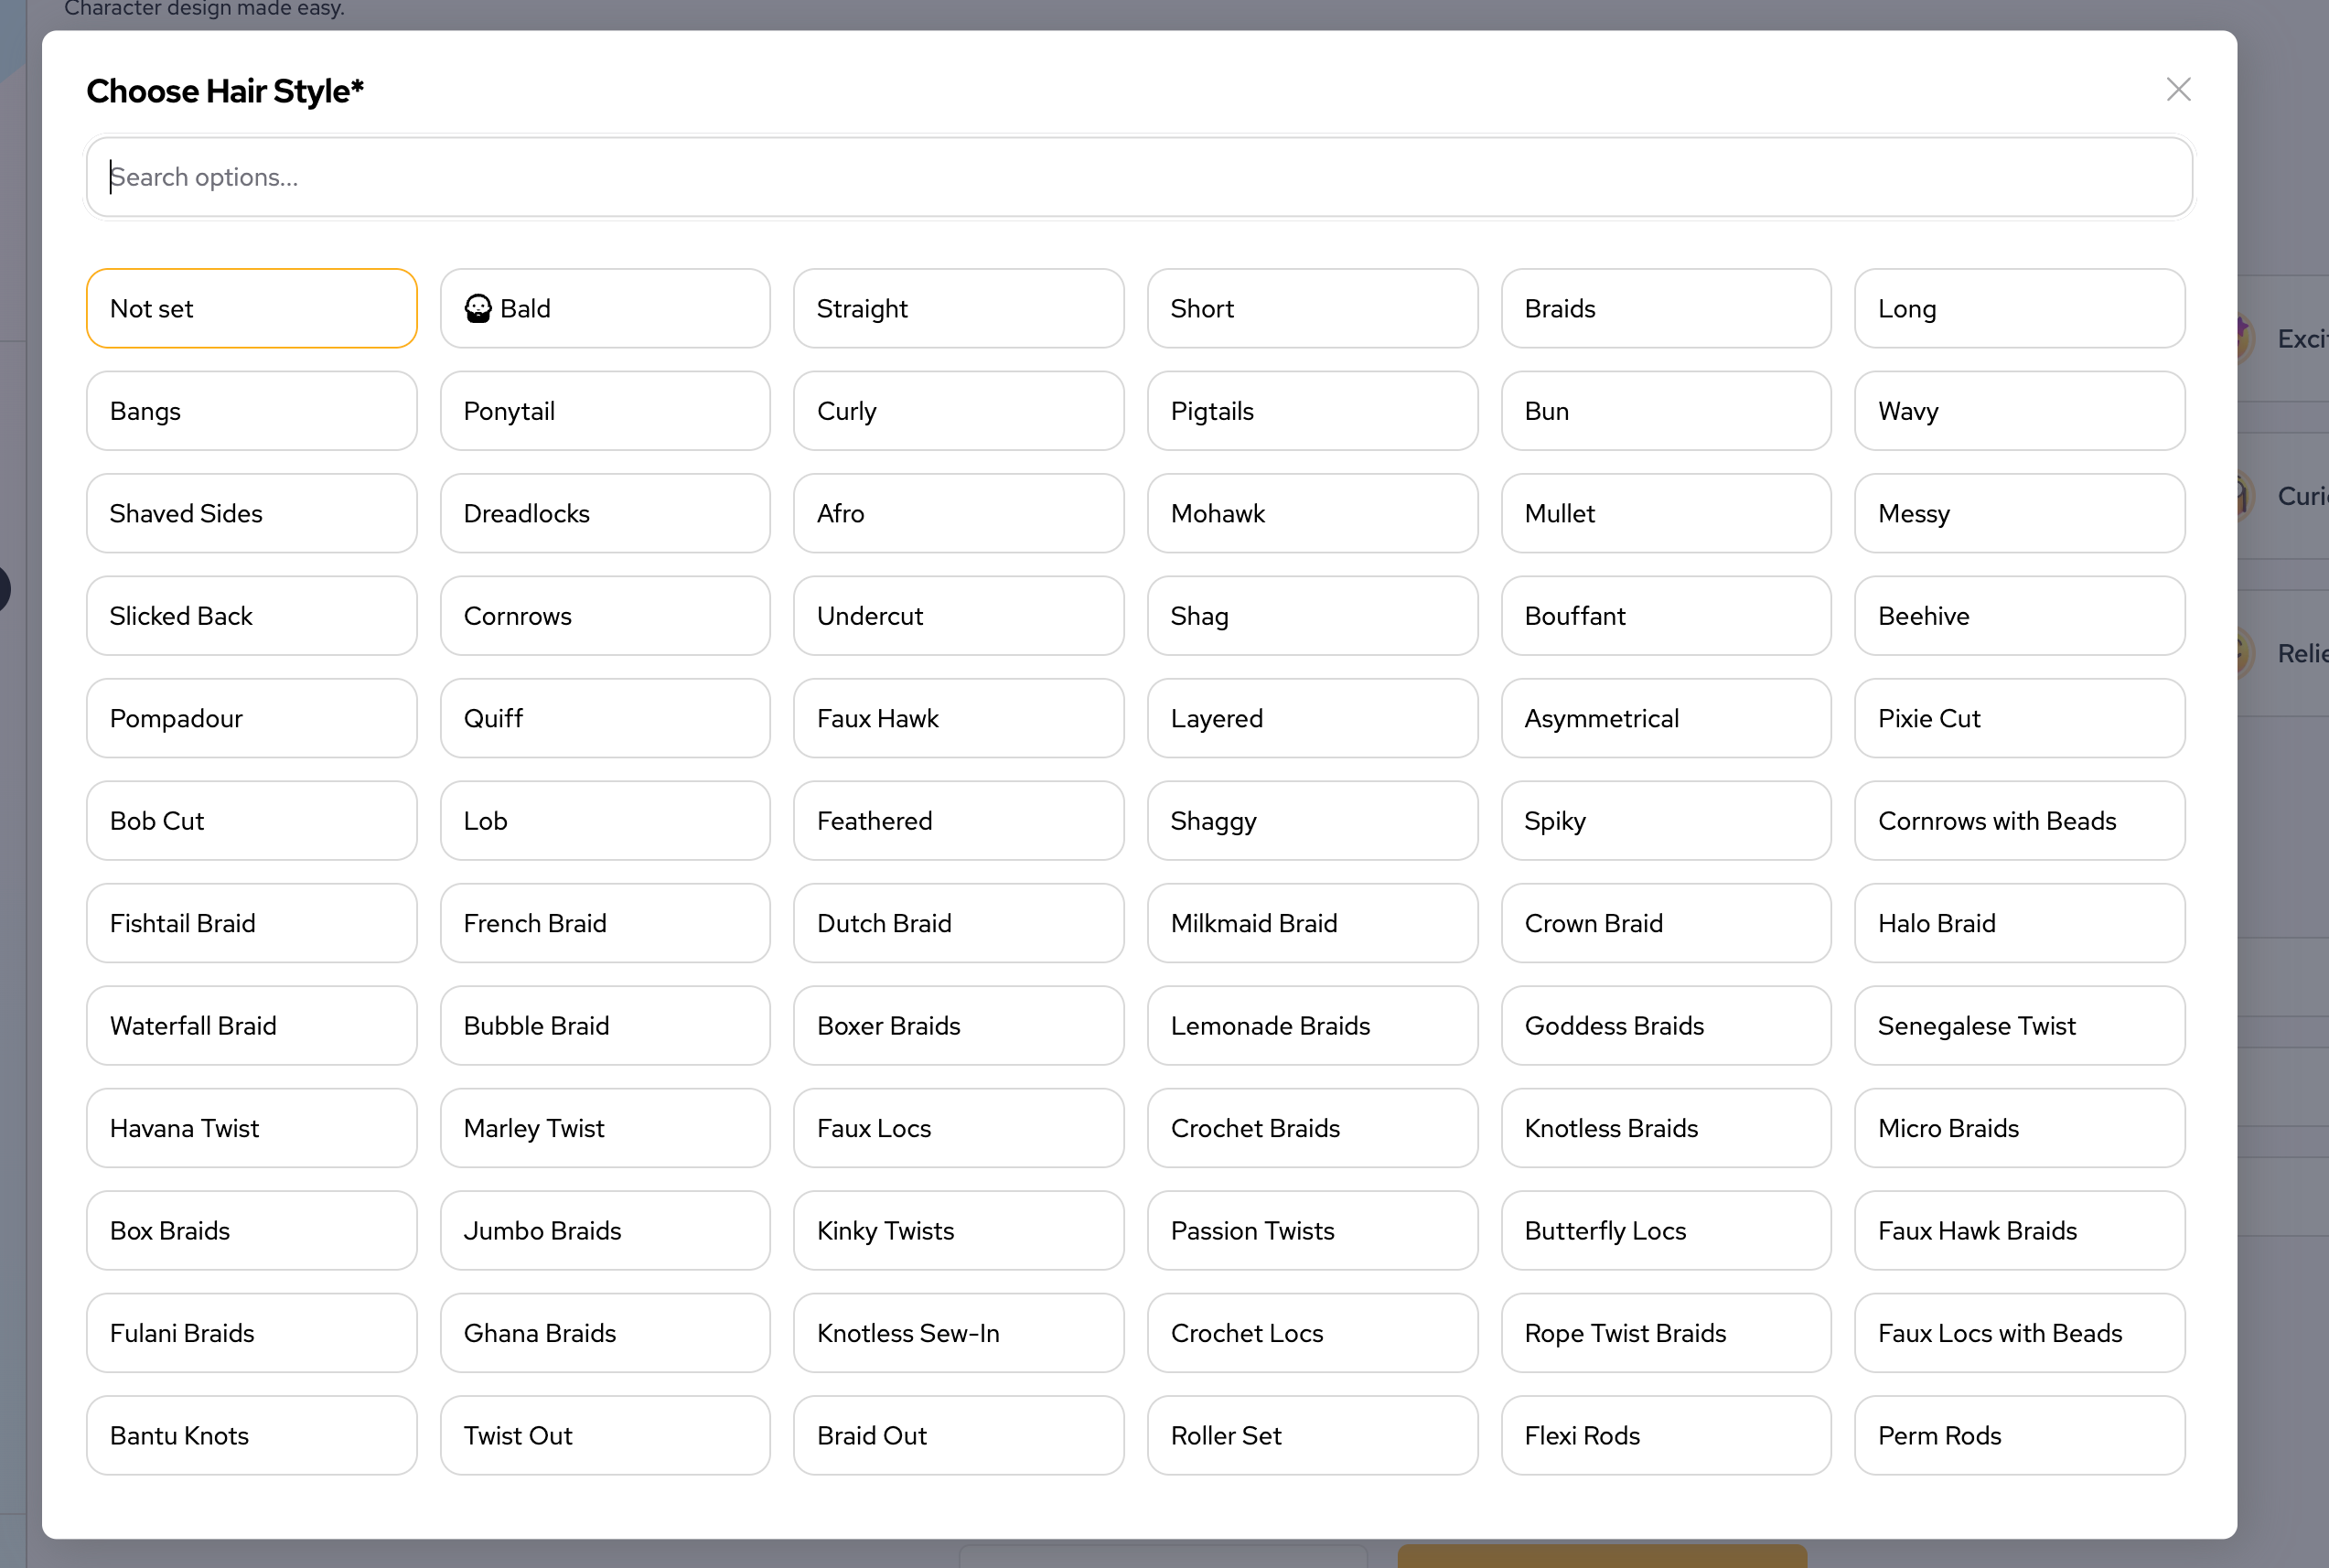Close the Choose Hair Style dialog
Viewport: 2329px width, 1568px height.
[x=2178, y=90]
